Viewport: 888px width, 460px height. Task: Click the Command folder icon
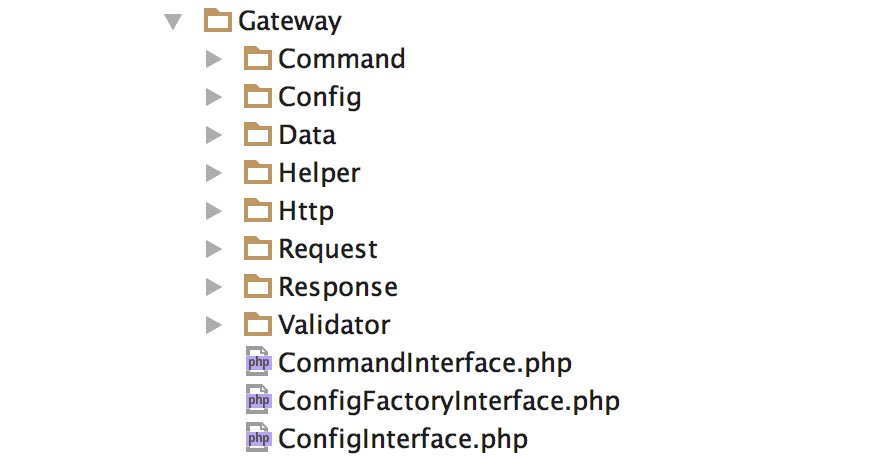(258, 58)
